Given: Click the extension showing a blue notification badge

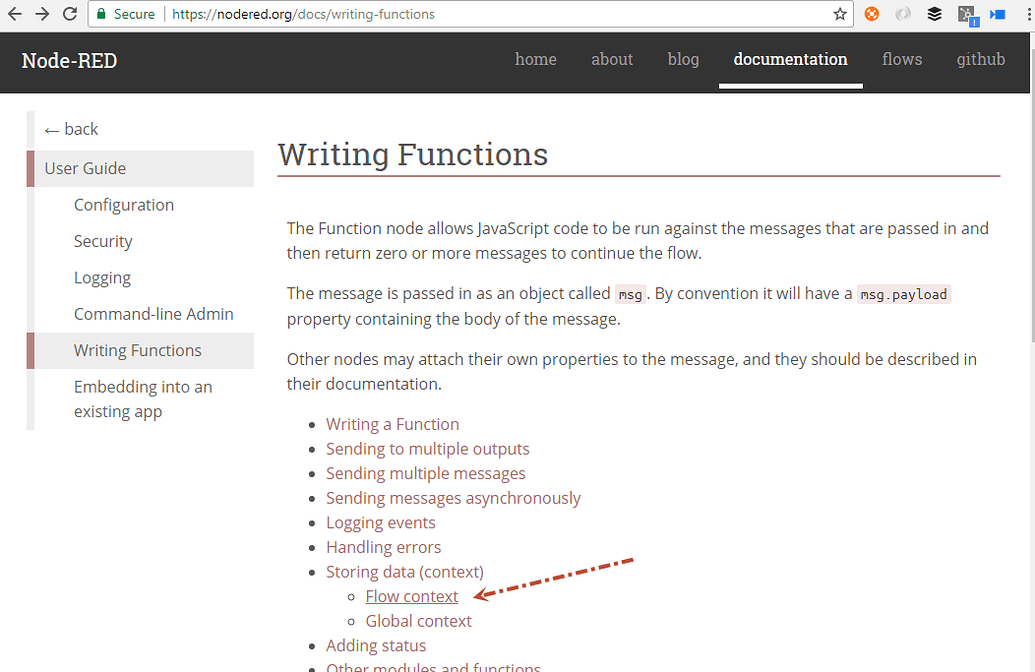Looking at the screenshot, I should click(x=966, y=14).
